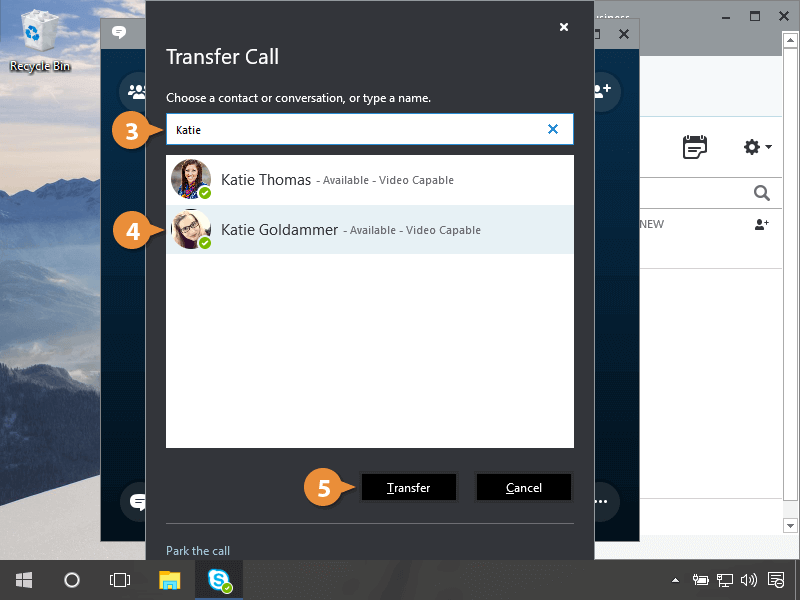The image size is (800, 600).
Task: Open Skype for Business from taskbar
Action: 219,580
